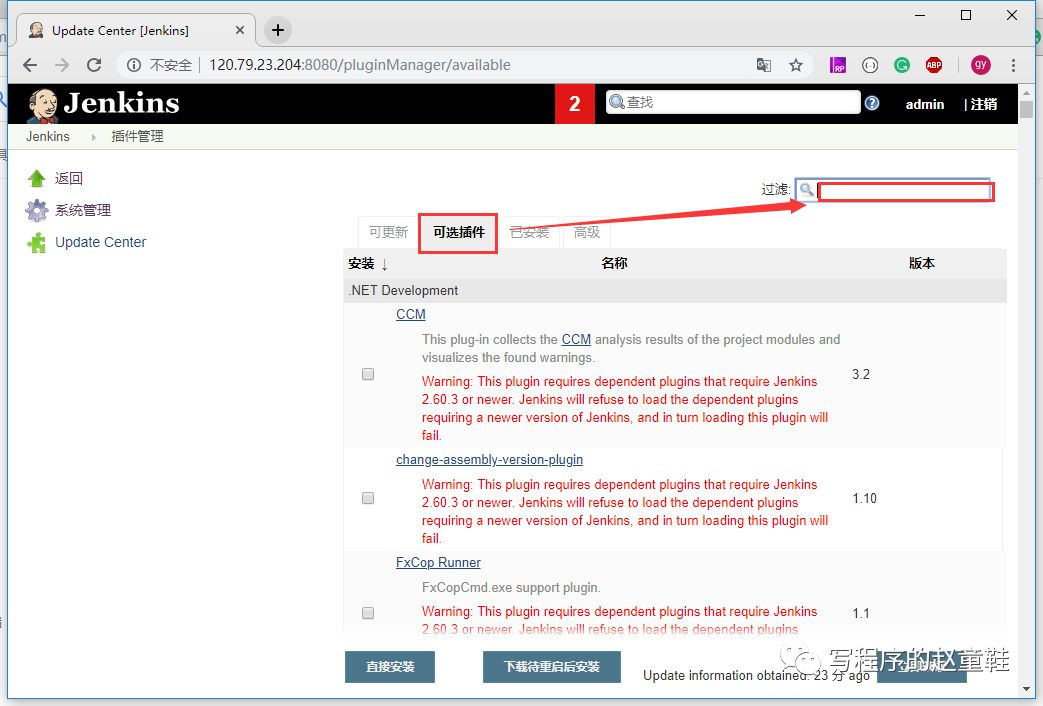Click the Jenkins butler logo

[x=43, y=105]
